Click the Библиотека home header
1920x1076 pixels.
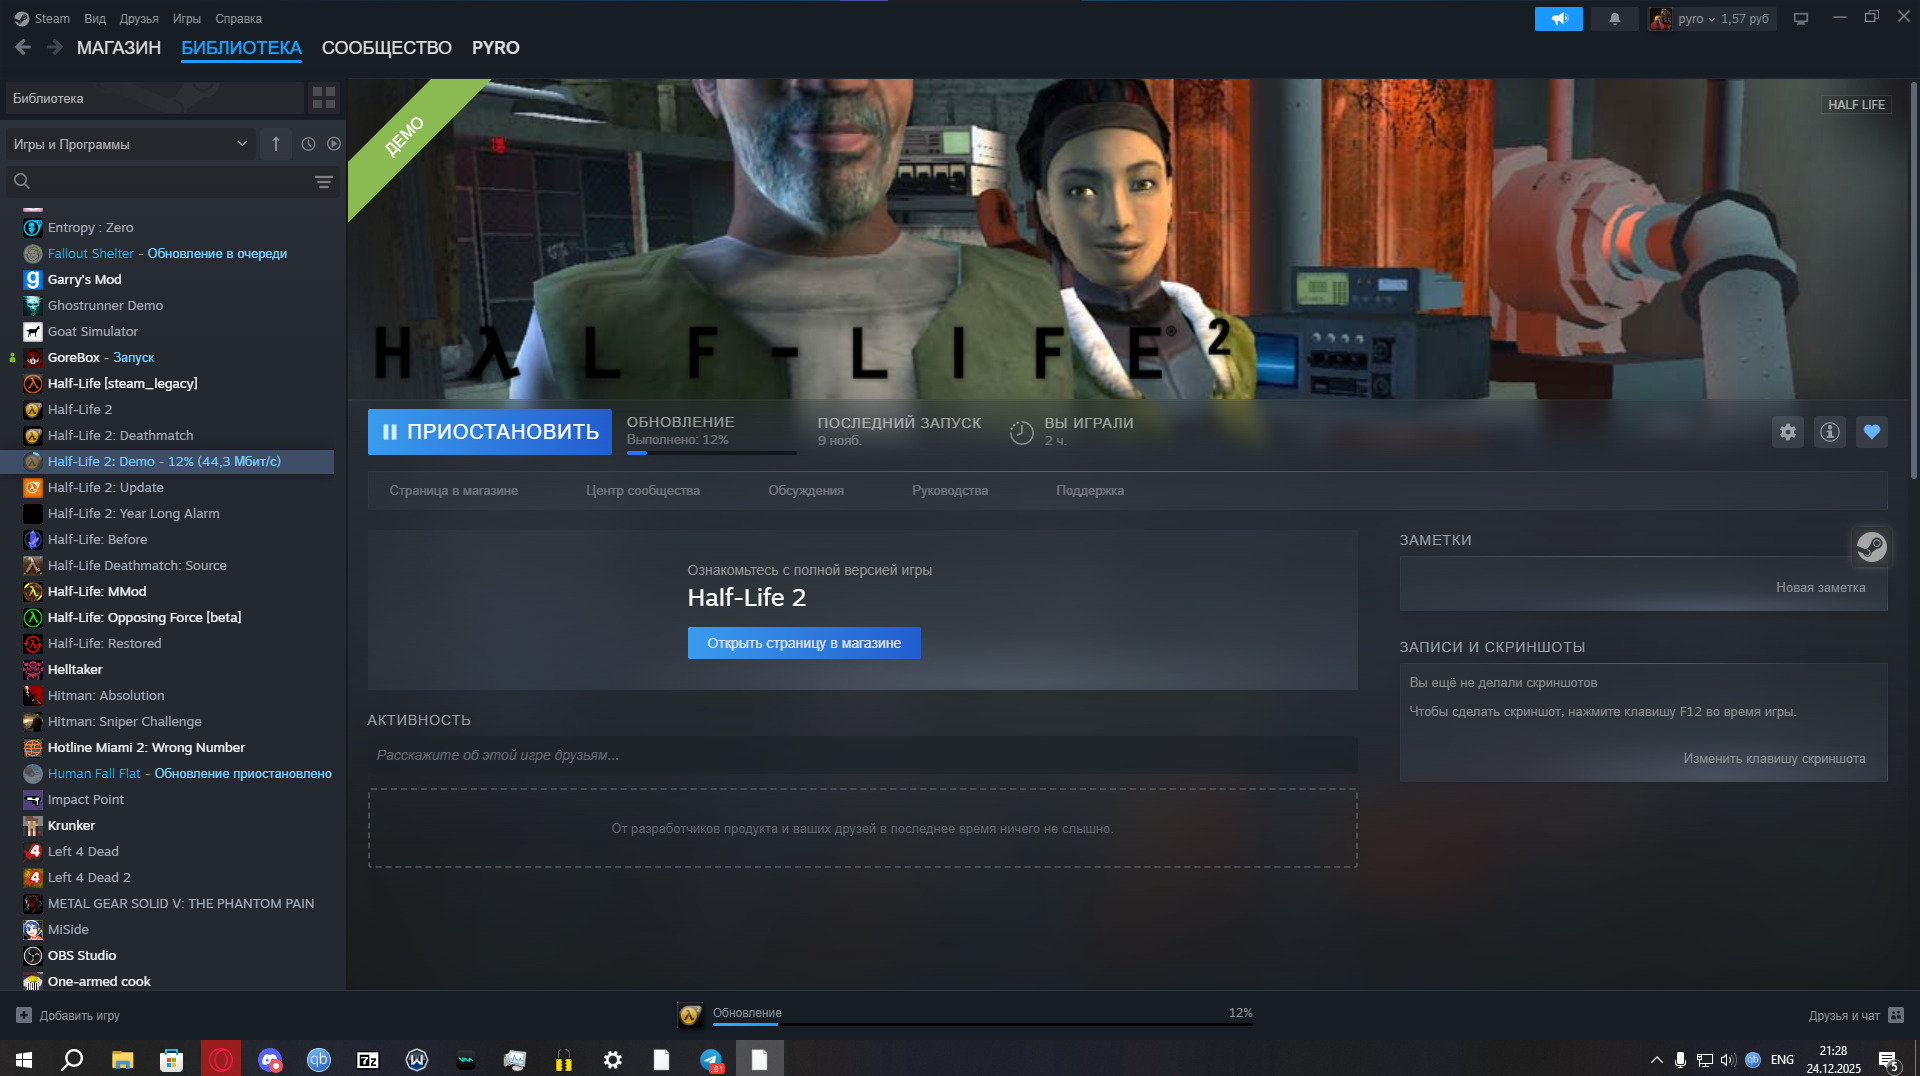tap(154, 98)
